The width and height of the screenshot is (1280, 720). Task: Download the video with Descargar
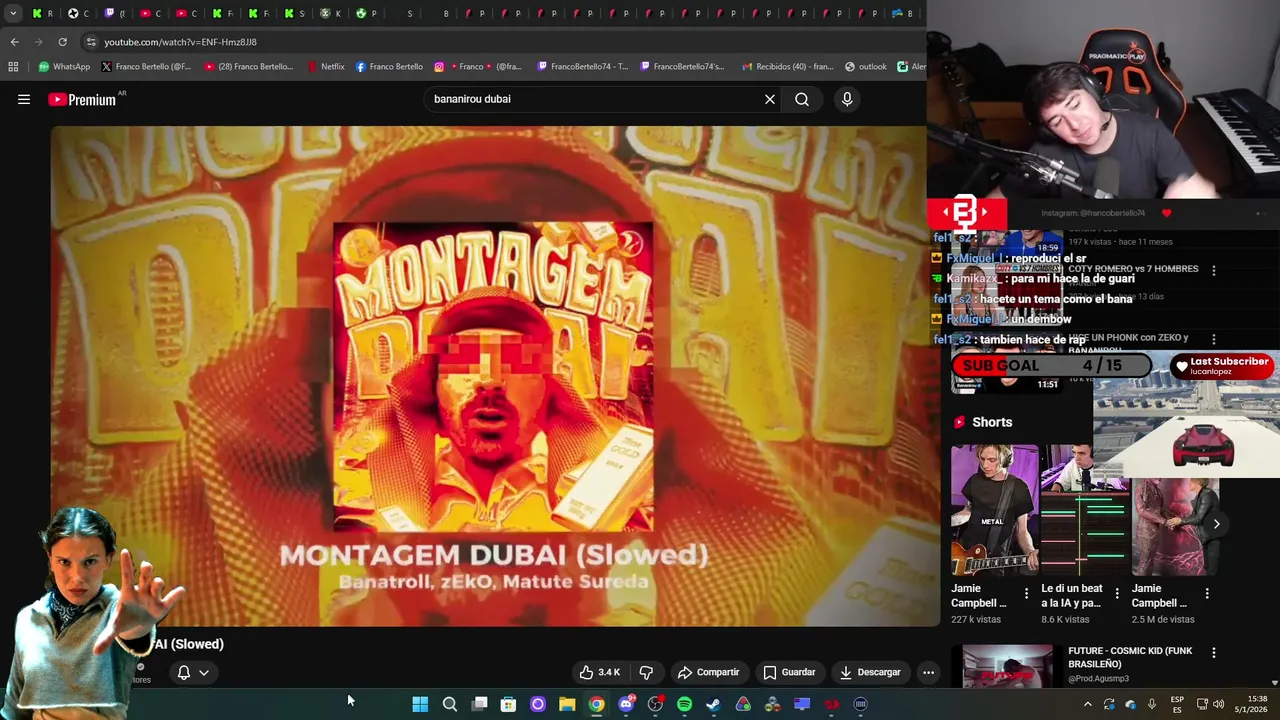click(870, 672)
